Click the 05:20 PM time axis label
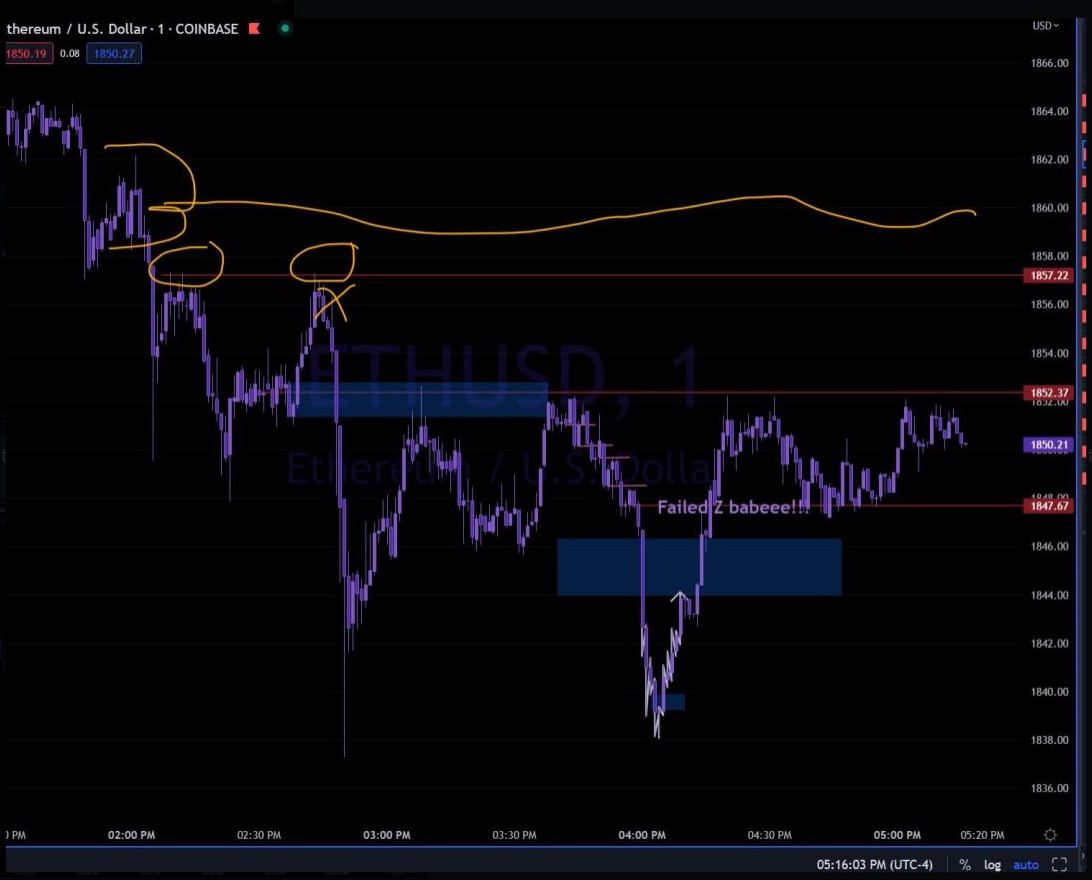 coord(982,835)
